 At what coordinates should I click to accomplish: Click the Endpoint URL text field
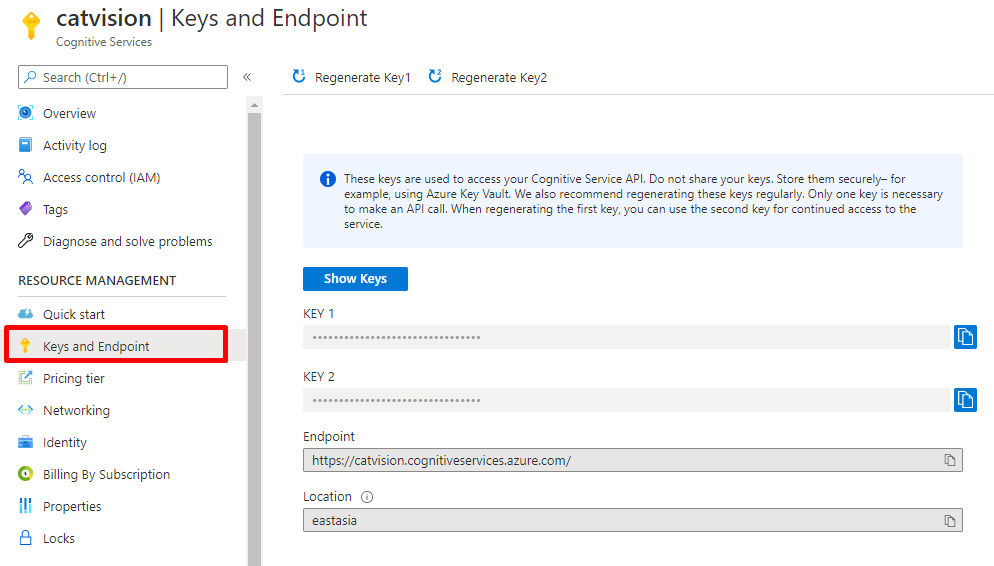pos(620,460)
